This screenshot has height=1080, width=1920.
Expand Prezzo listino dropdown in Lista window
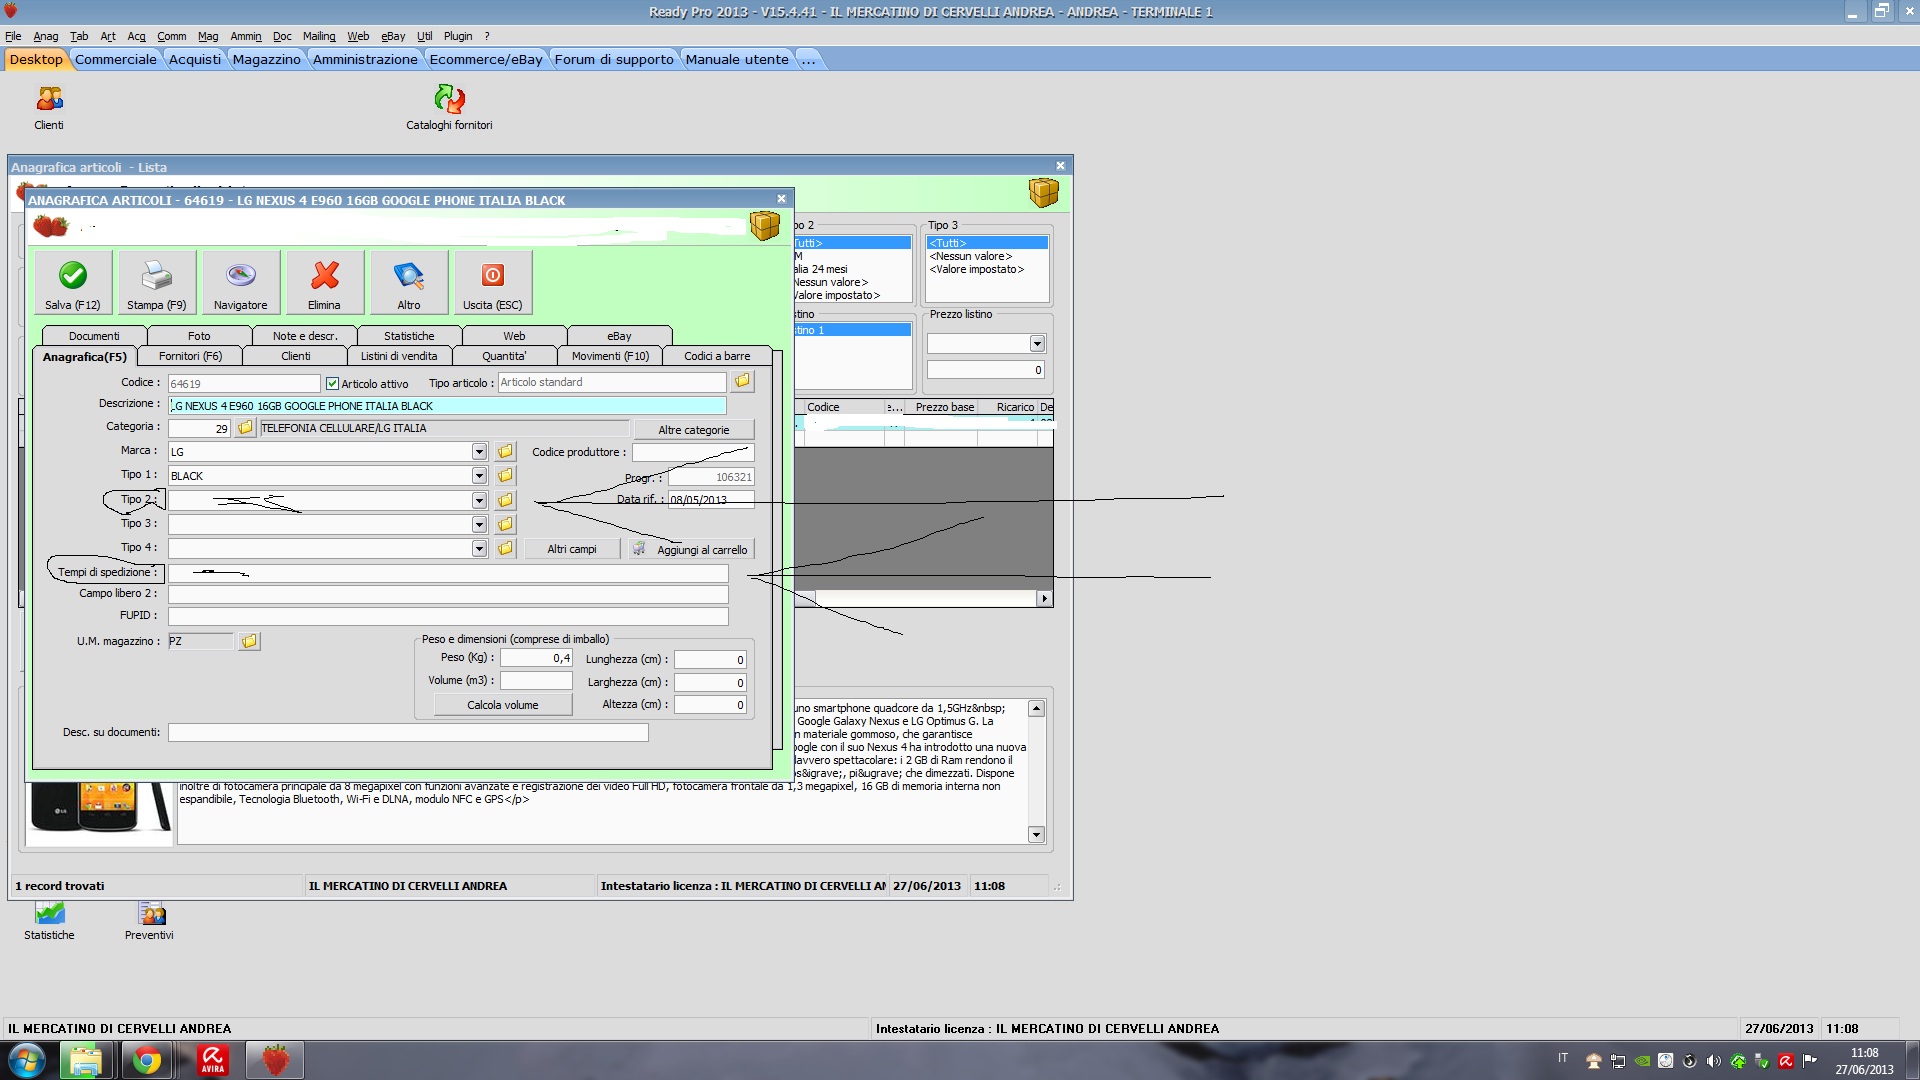(x=1037, y=344)
